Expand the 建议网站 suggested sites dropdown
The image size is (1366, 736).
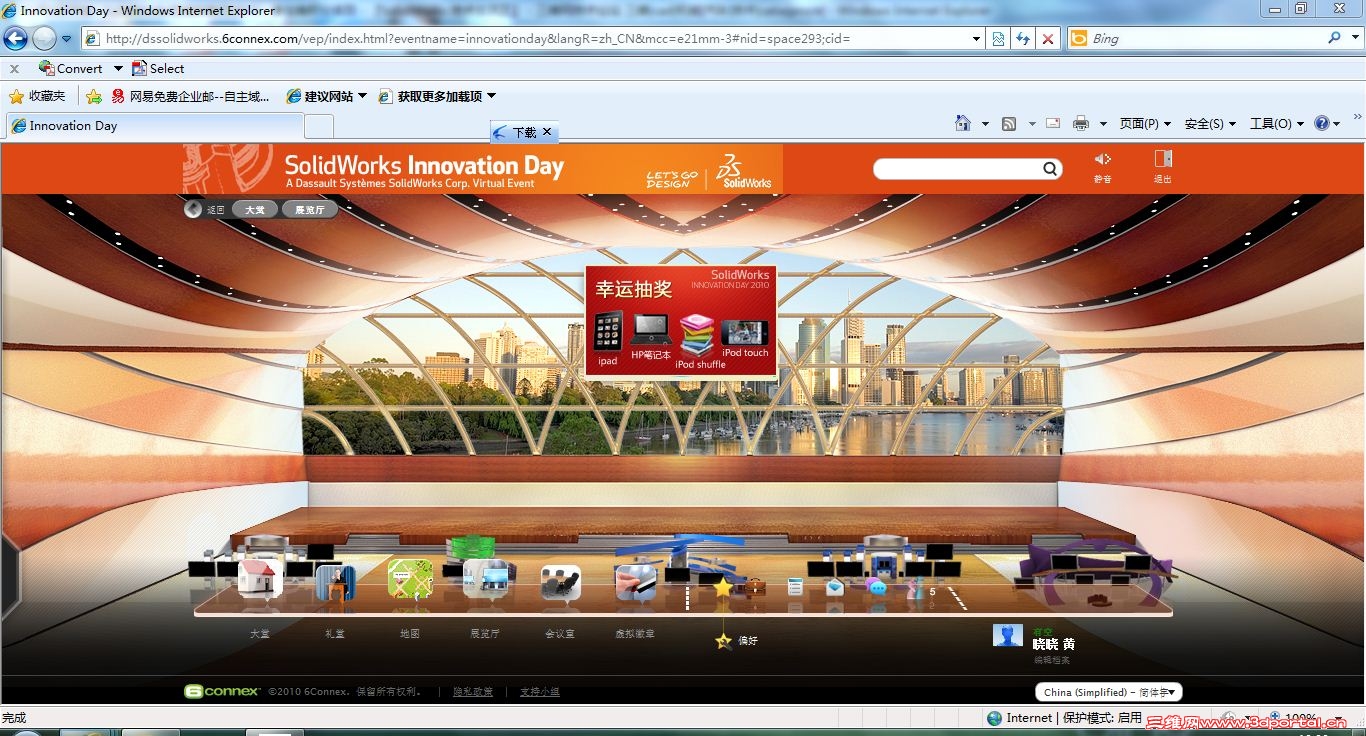coord(362,96)
